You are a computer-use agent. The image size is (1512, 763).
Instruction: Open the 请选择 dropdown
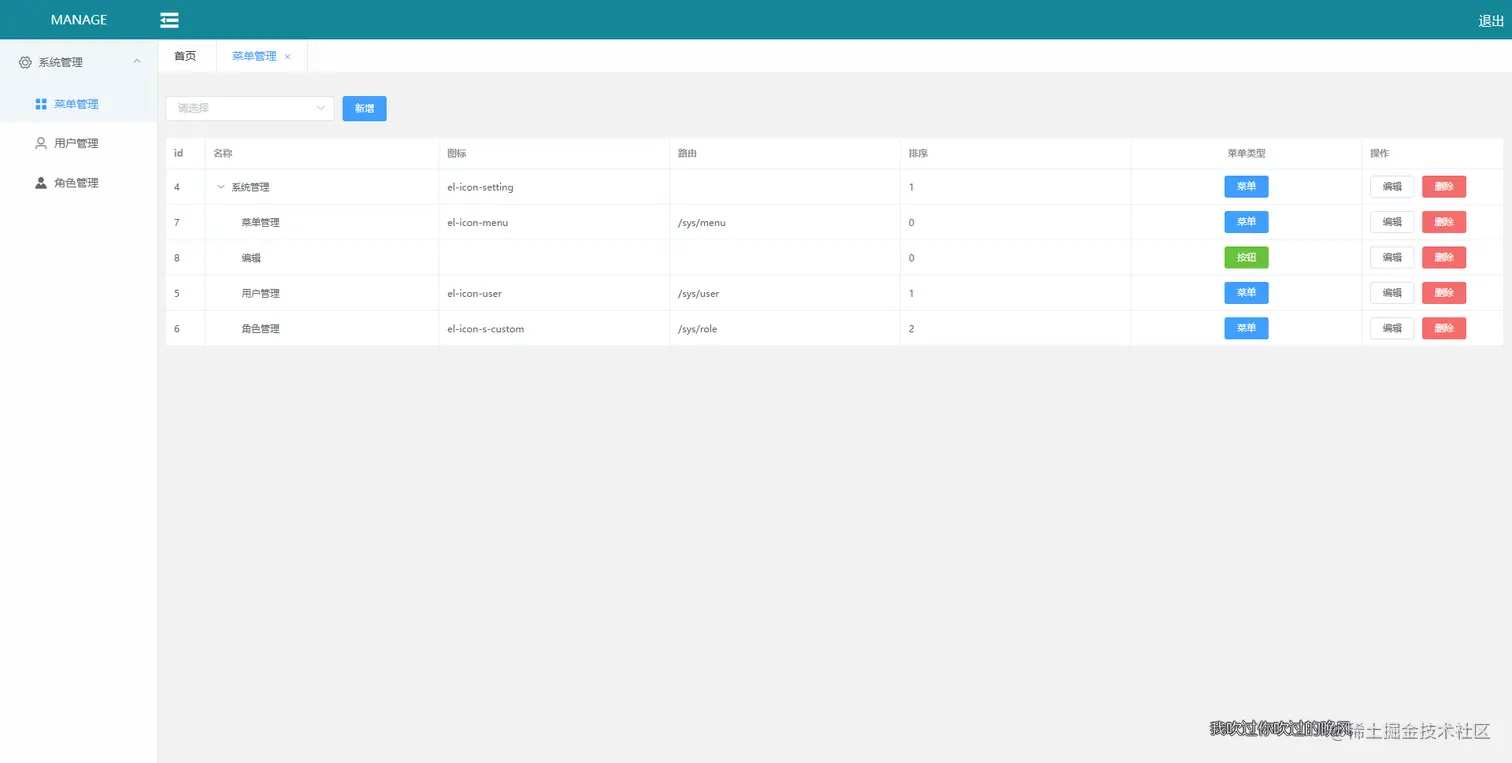tap(250, 108)
